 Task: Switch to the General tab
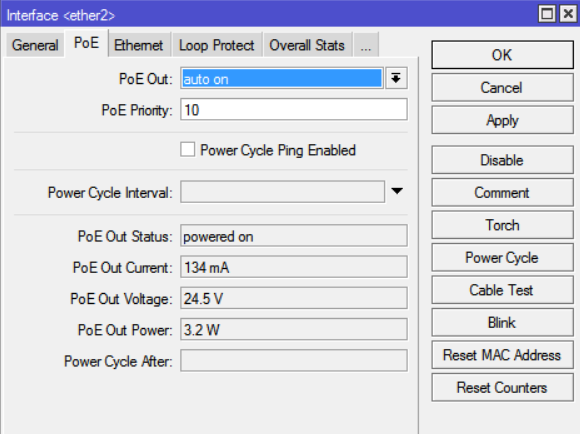(x=35, y=45)
